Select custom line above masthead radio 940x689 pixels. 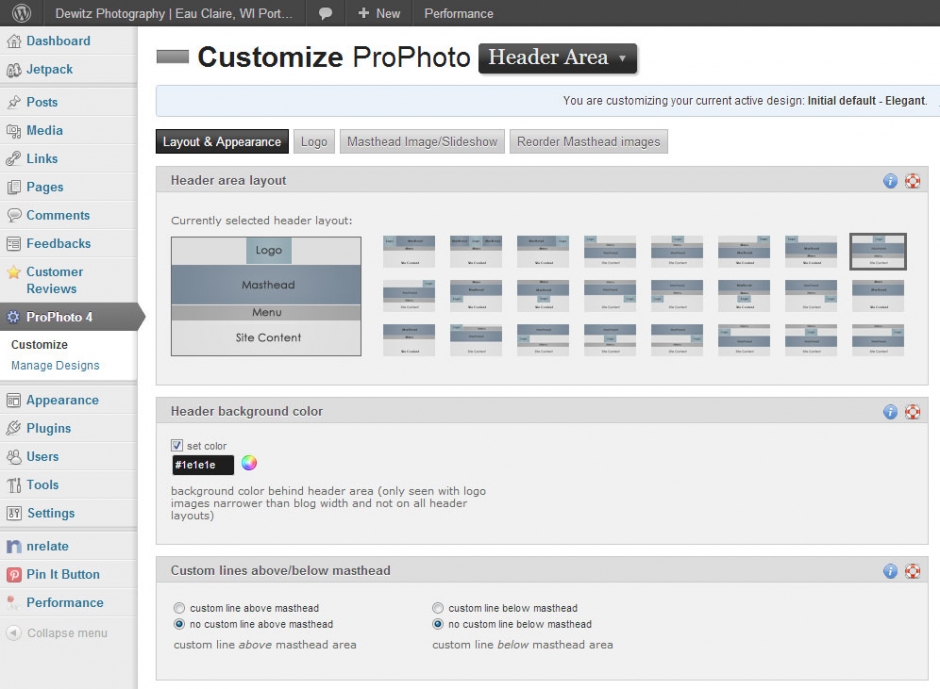[x=179, y=607]
